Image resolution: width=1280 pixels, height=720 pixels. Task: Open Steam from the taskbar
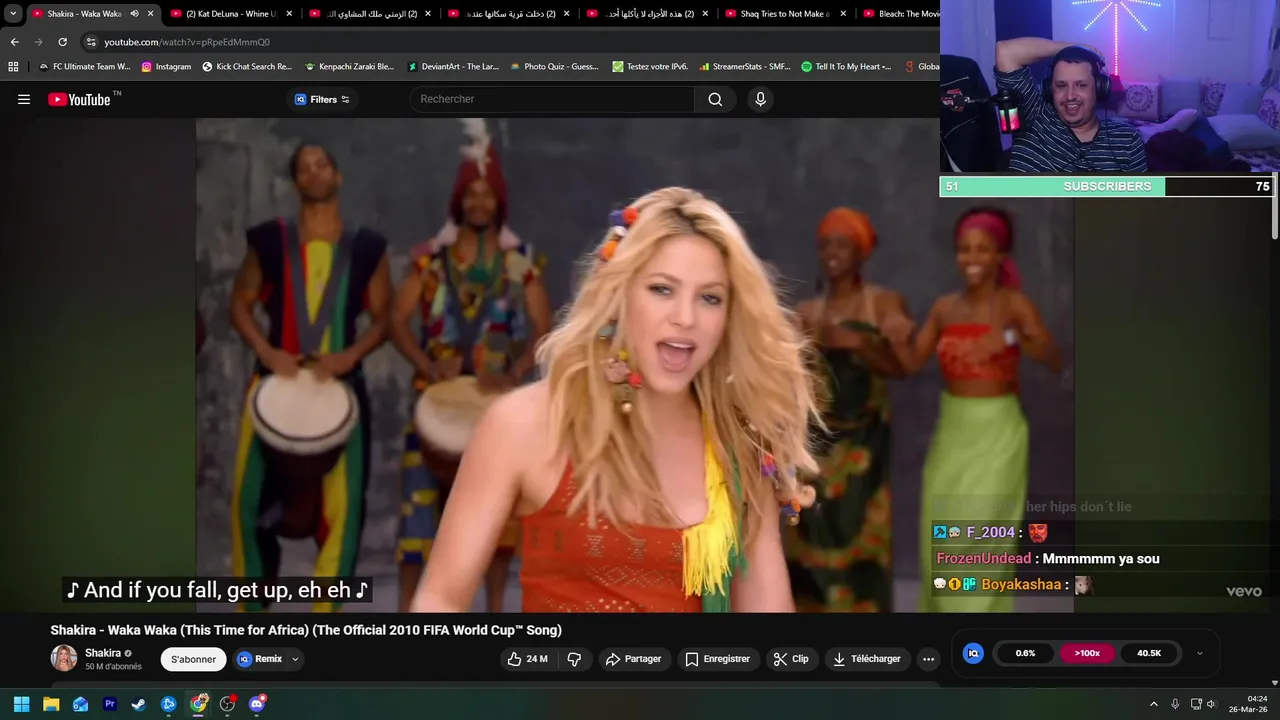[x=139, y=704]
